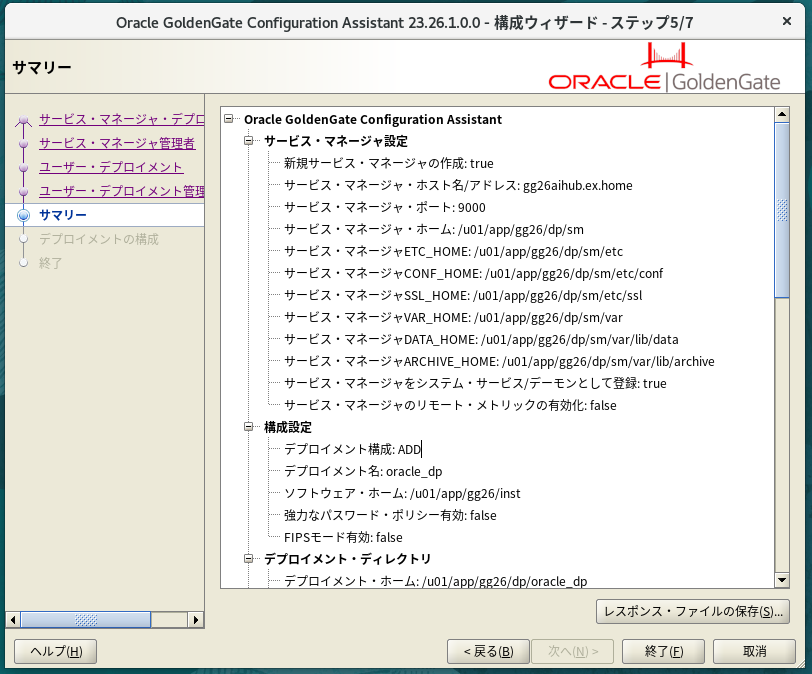
Task: Click the step list scroll right arrow
Action: (197, 620)
